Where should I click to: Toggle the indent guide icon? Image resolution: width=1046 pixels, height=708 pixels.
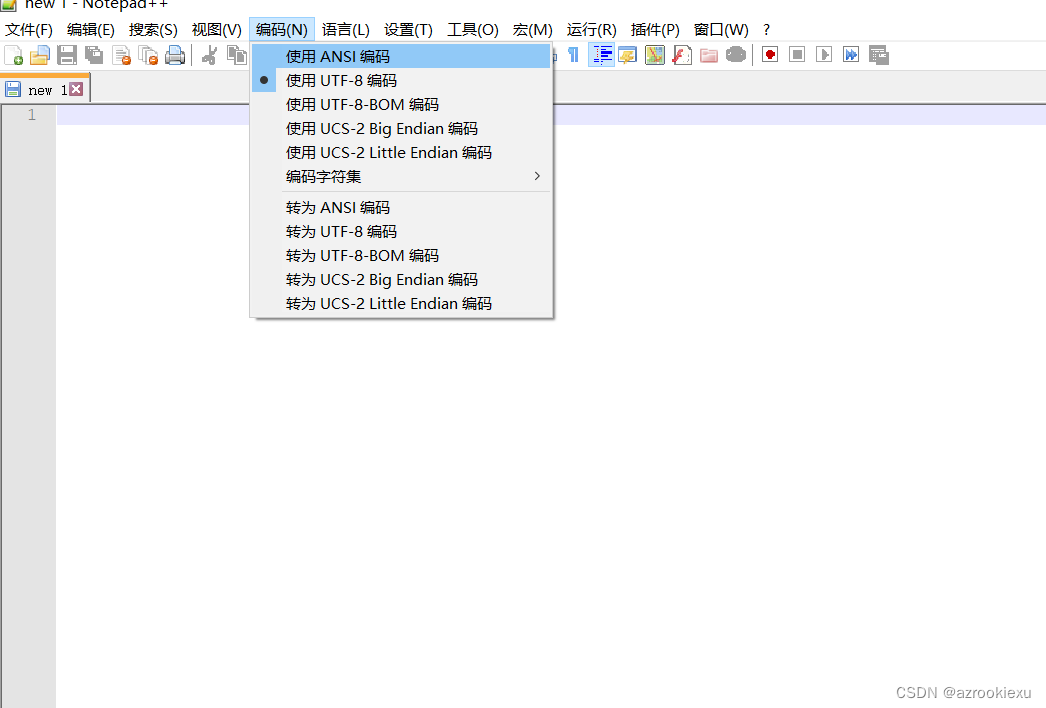tap(602, 55)
